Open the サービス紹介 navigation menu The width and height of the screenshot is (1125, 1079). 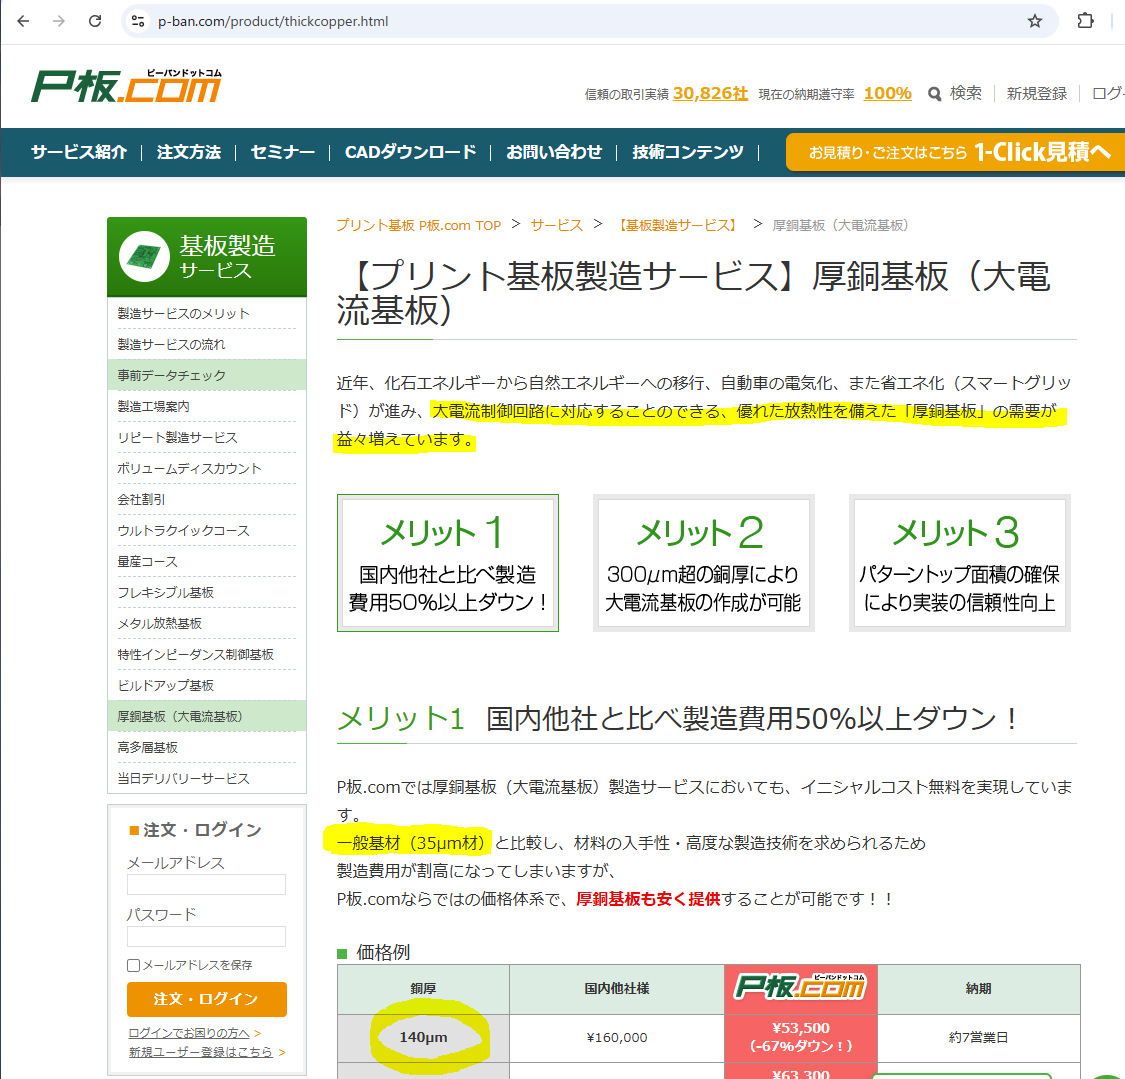click(79, 152)
